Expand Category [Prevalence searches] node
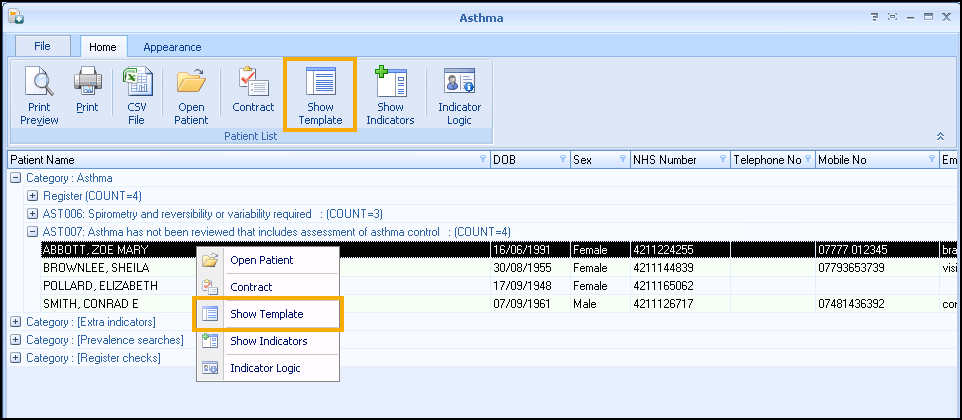The width and height of the screenshot is (962, 420). click(16, 340)
